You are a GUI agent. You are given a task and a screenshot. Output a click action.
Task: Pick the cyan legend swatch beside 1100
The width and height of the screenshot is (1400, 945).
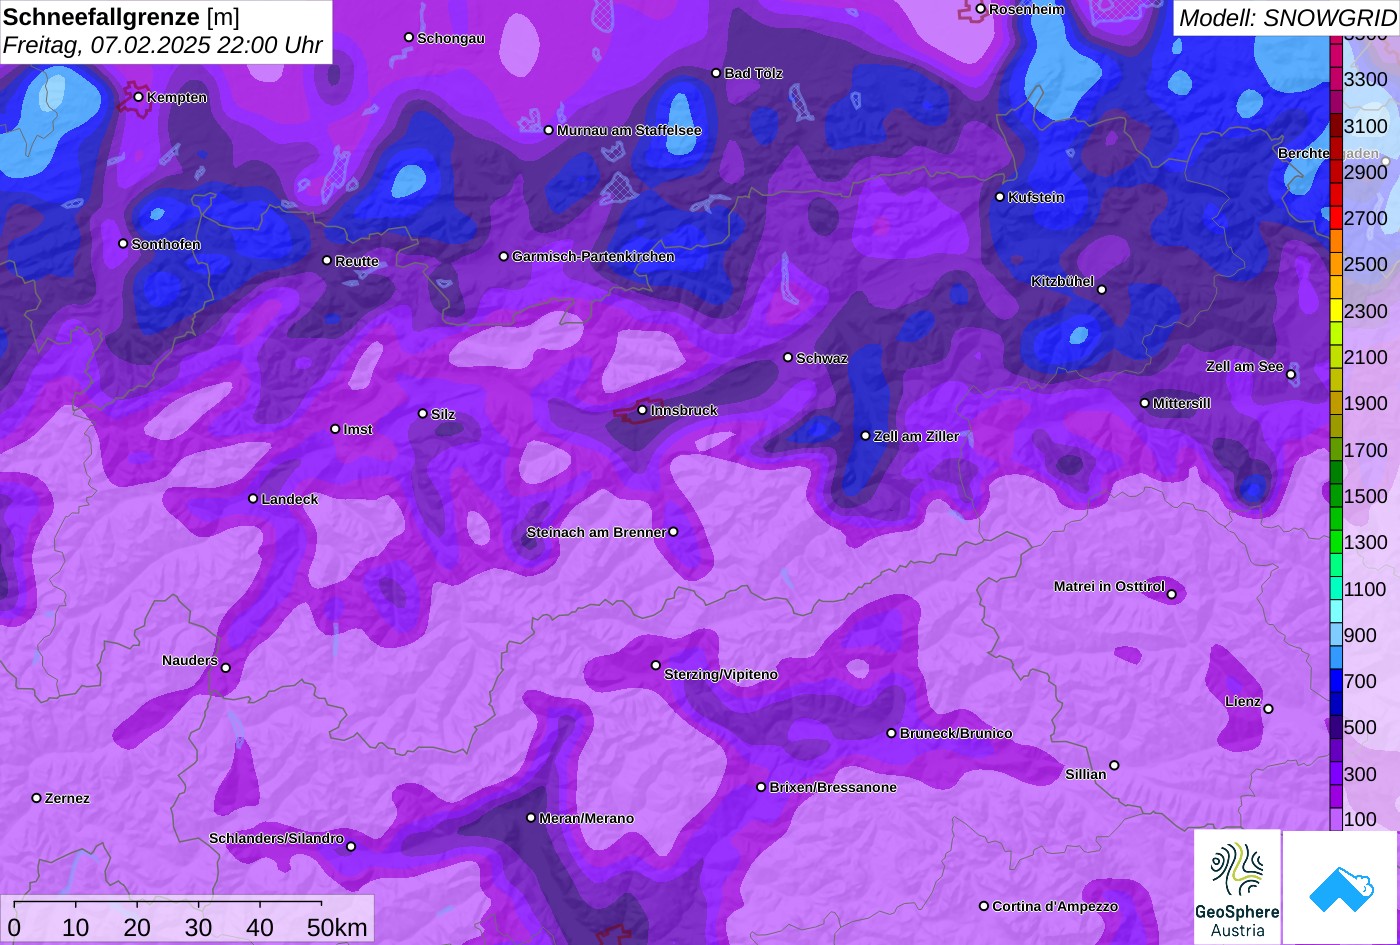(x=1336, y=589)
